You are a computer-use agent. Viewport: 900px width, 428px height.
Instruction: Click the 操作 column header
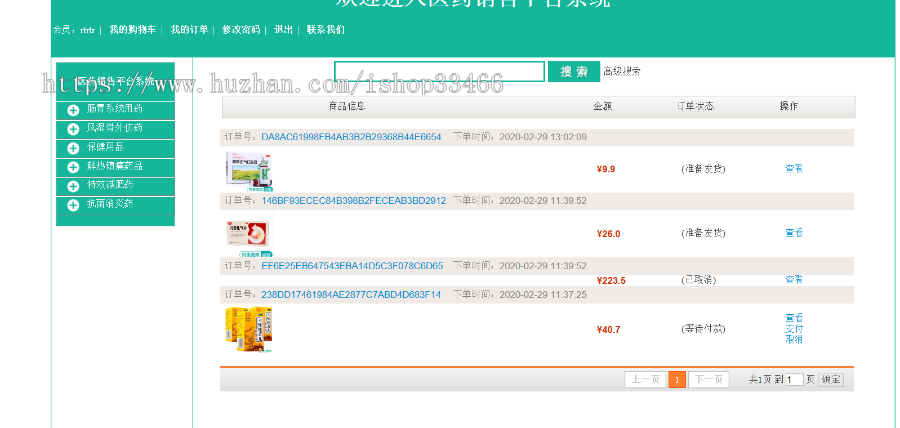pyautogui.click(x=789, y=106)
